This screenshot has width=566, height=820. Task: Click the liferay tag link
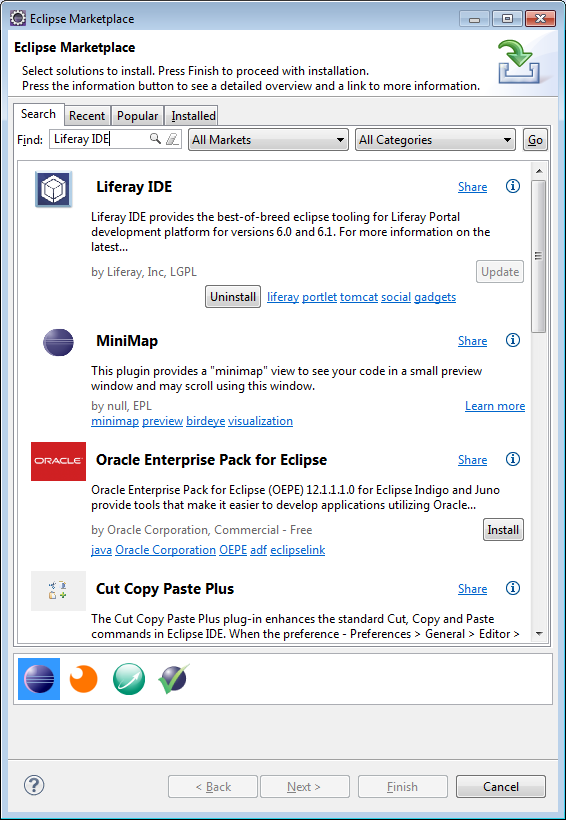tap(283, 297)
